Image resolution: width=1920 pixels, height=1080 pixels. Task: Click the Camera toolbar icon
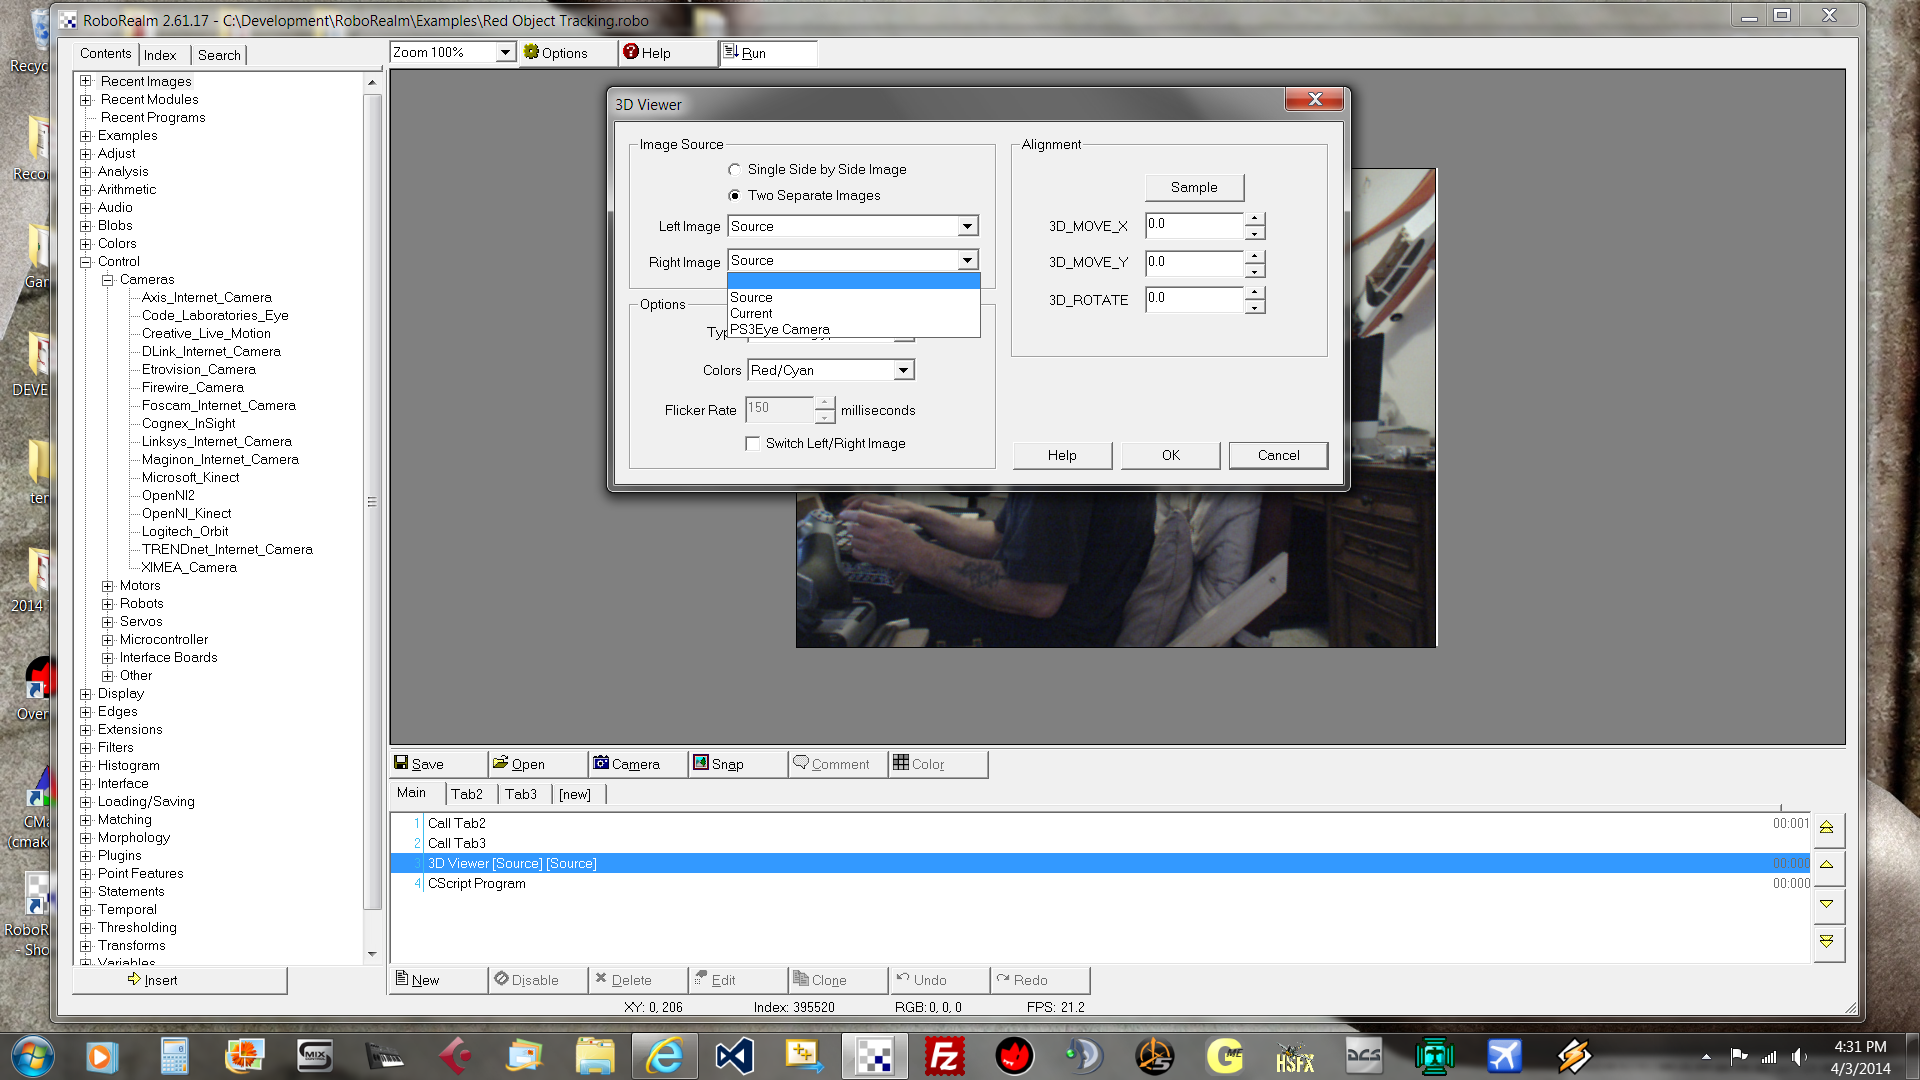tap(601, 763)
